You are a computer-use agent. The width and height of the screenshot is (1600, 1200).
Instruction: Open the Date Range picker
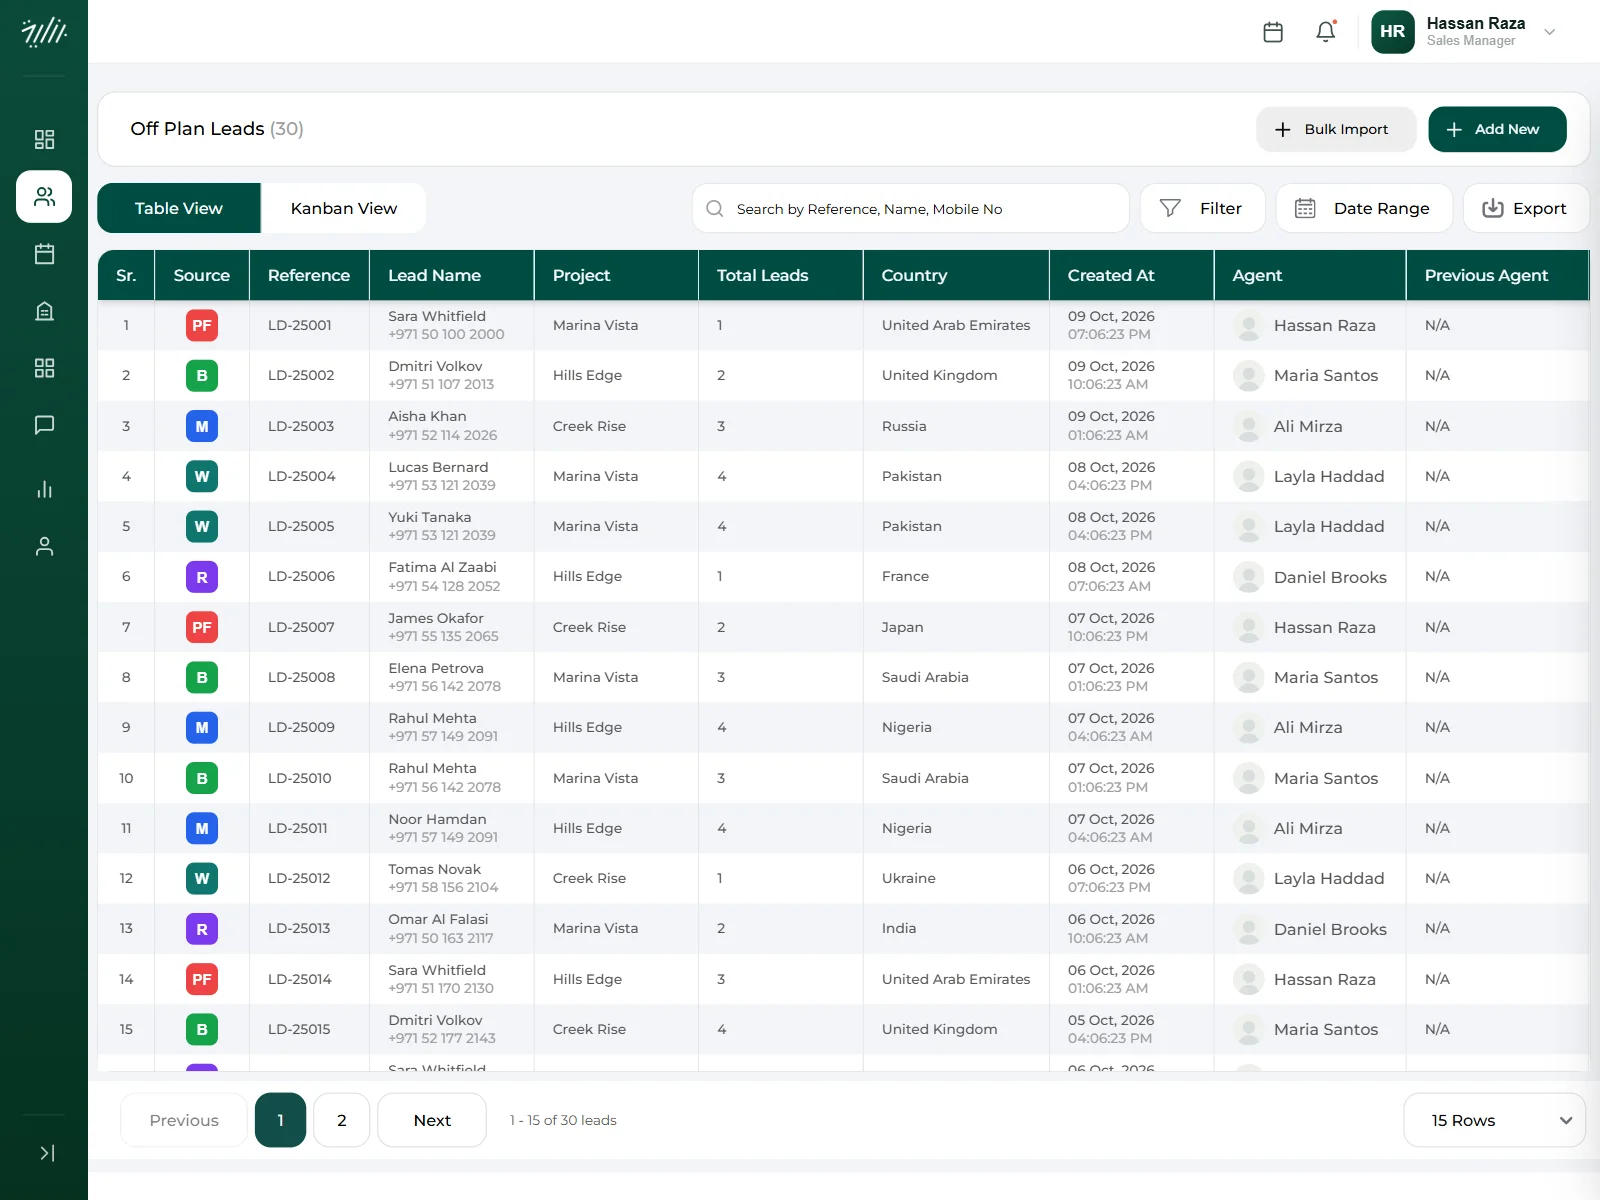1364,208
